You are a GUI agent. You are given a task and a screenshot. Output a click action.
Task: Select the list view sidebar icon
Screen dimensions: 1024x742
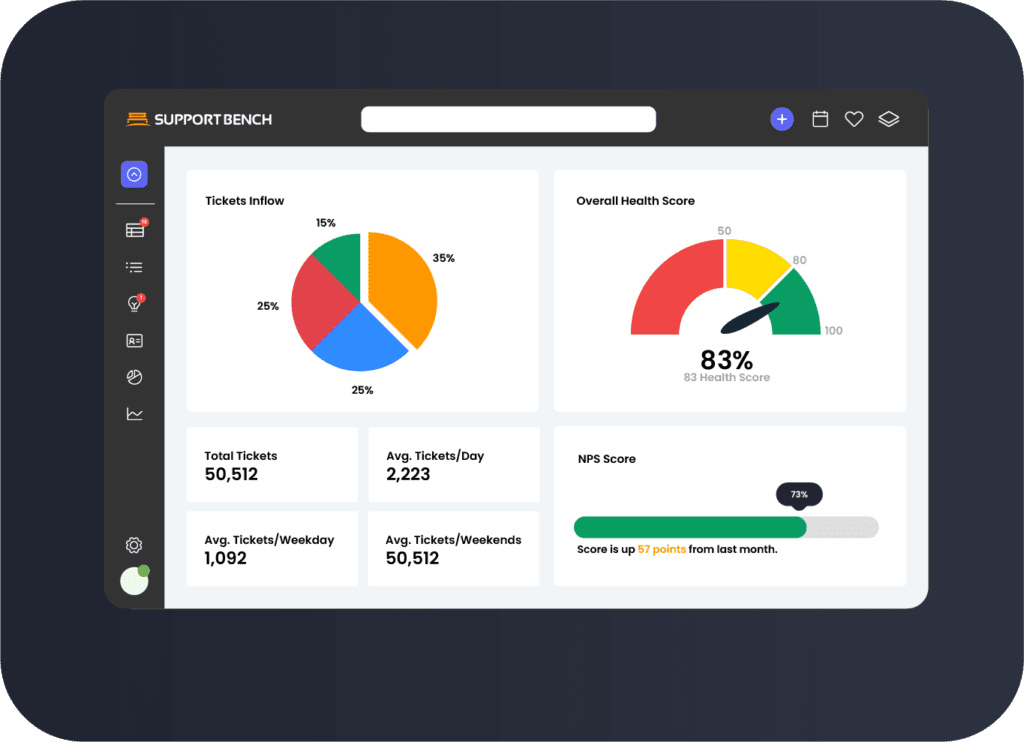click(x=135, y=267)
